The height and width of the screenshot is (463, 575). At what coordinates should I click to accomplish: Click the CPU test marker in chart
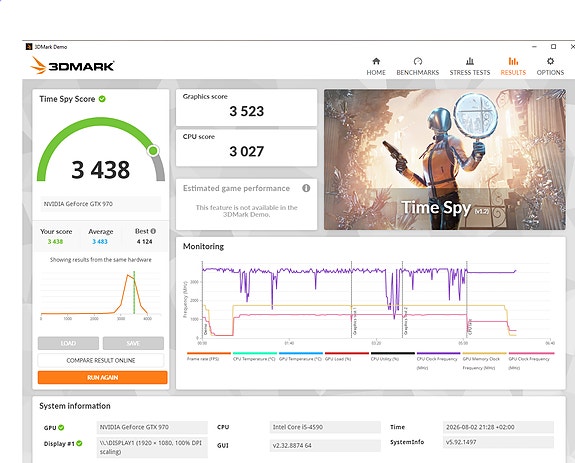470,327
